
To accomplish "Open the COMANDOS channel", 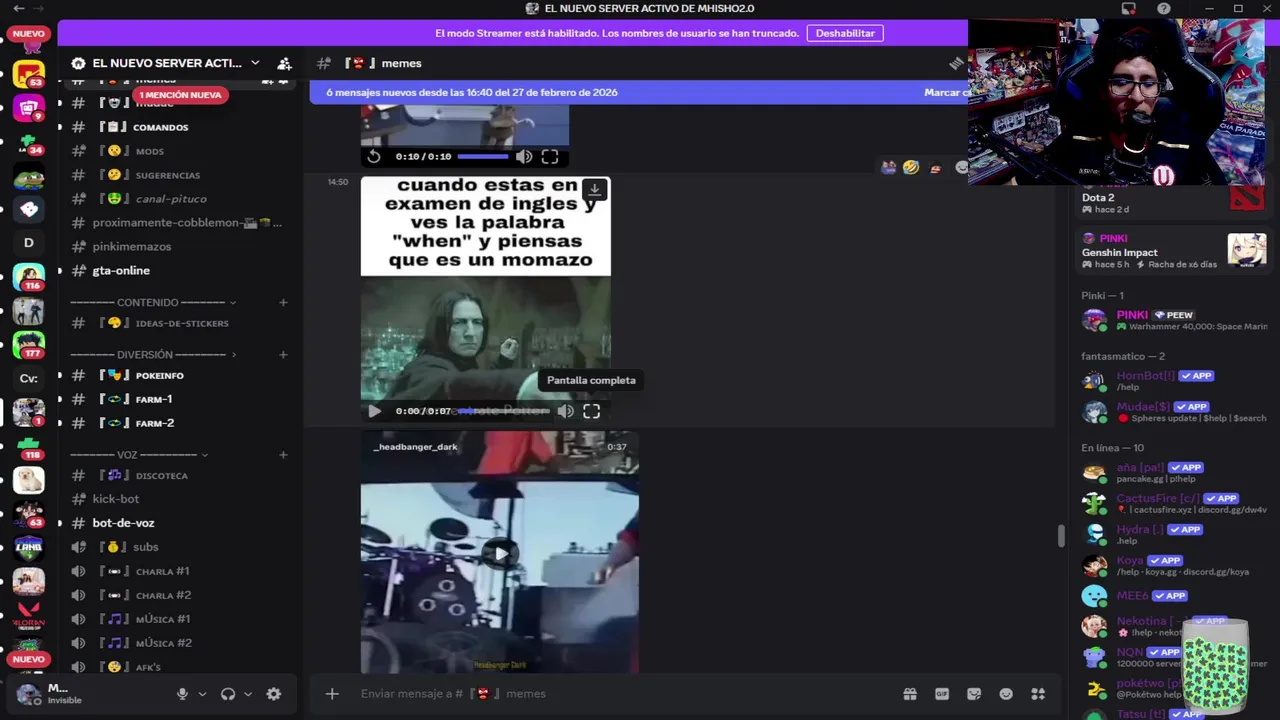I will click(180, 127).
